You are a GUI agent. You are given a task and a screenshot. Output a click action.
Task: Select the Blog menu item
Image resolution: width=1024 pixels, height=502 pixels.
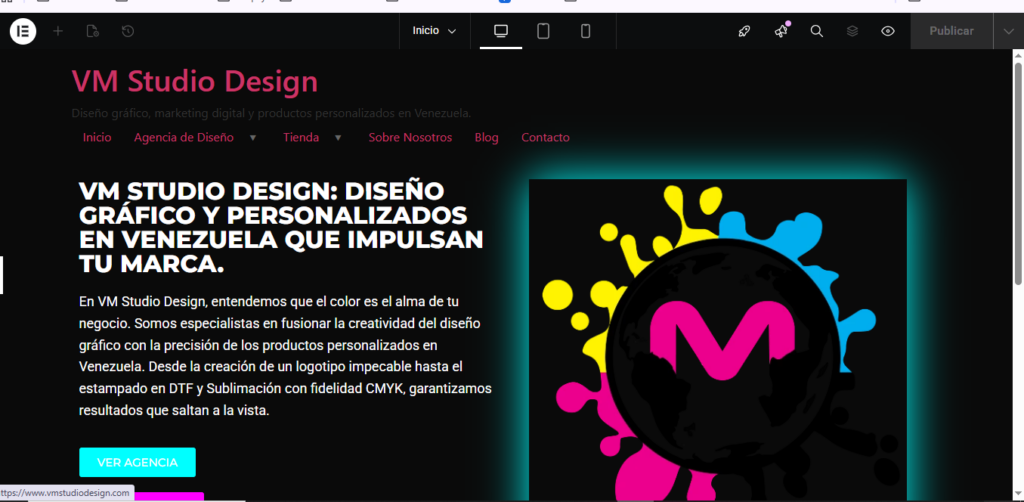tap(487, 138)
